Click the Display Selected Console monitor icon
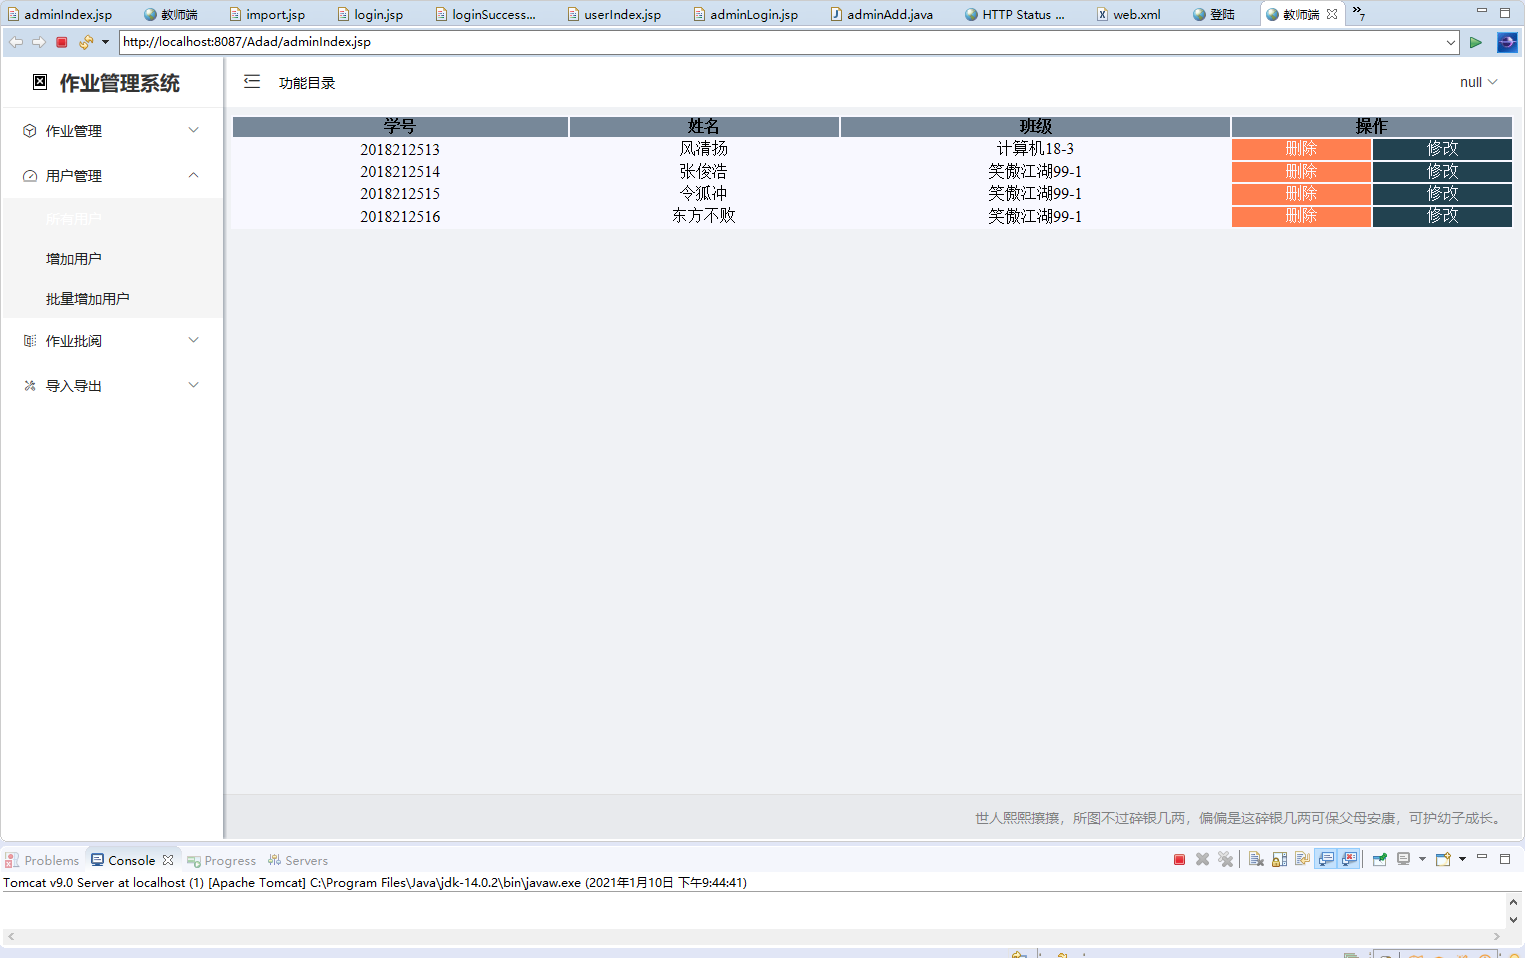The image size is (1525, 958). [1403, 859]
